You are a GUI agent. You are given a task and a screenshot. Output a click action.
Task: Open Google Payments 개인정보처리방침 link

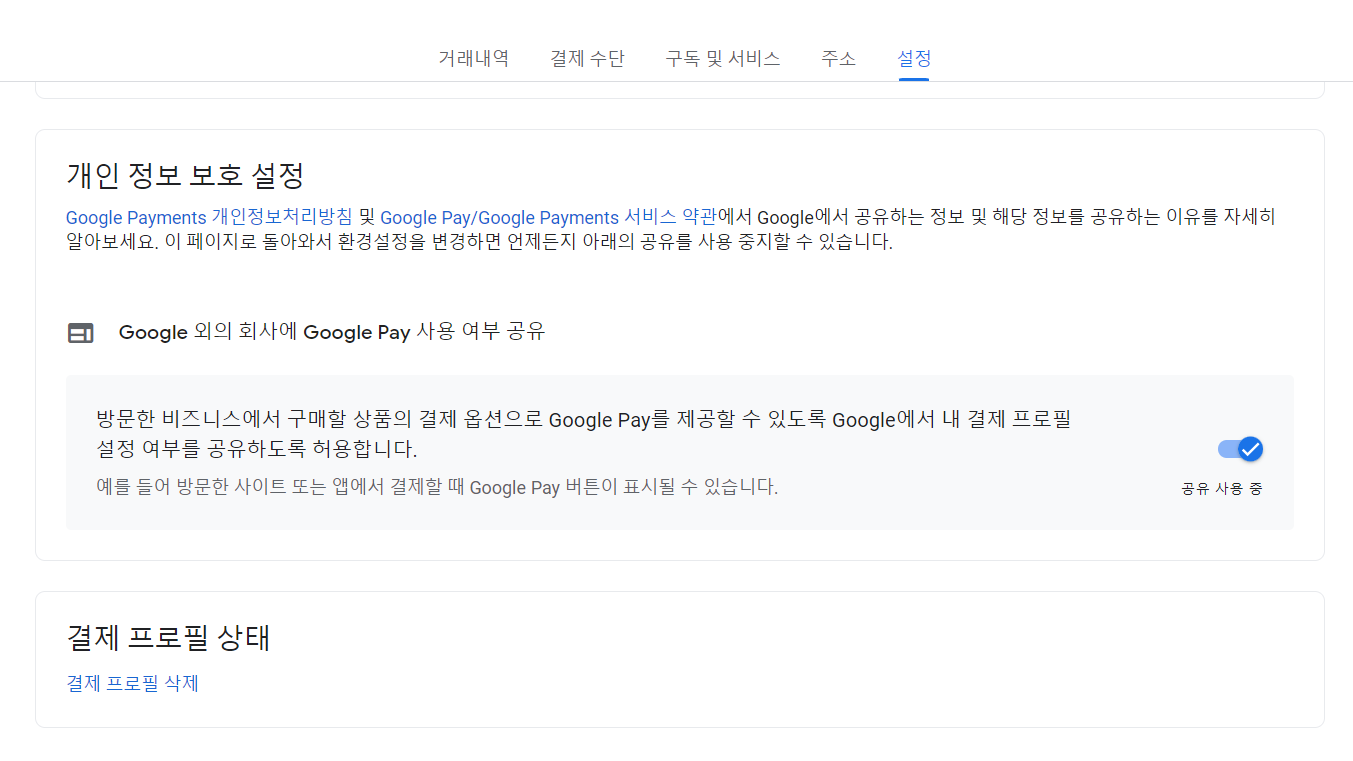[x=209, y=217]
